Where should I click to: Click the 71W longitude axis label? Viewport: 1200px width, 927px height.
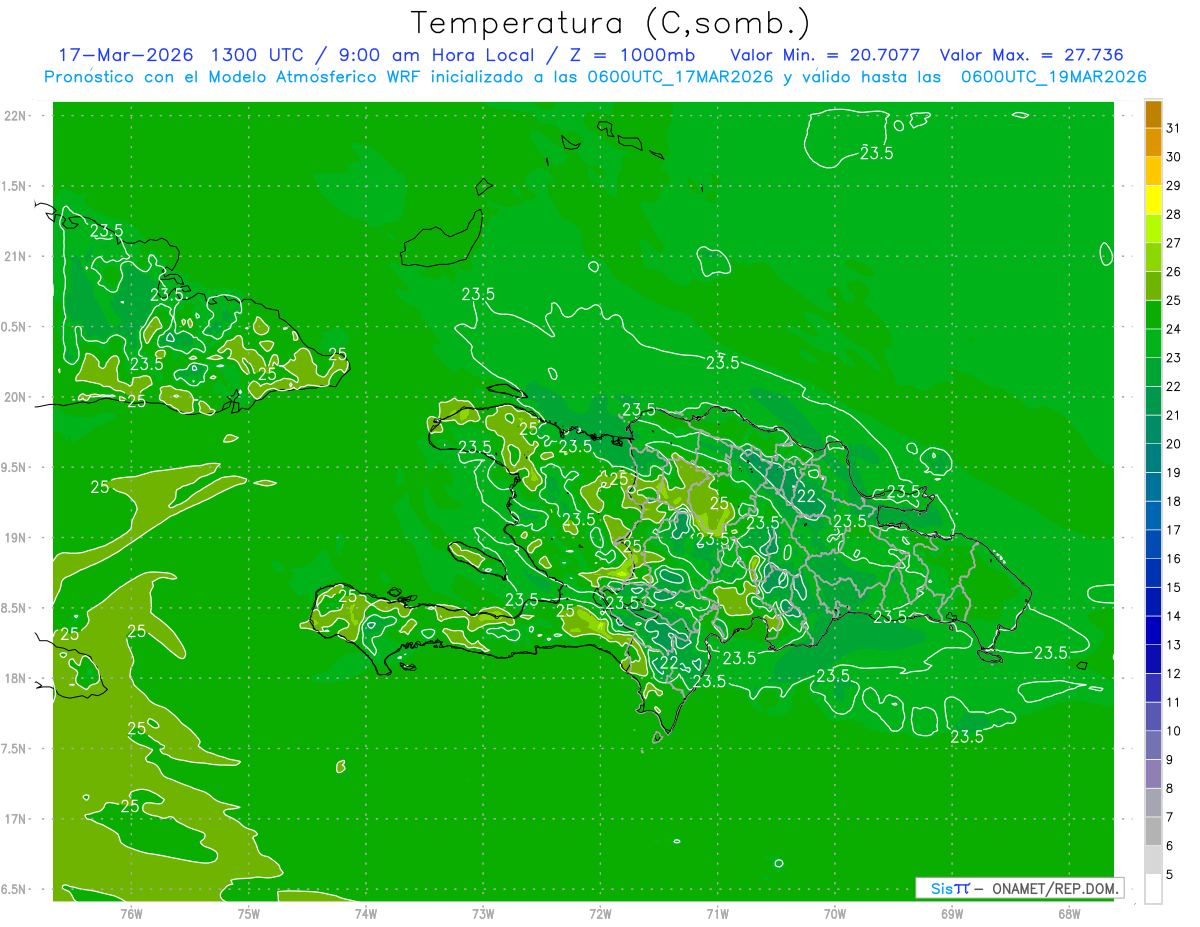(x=717, y=913)
